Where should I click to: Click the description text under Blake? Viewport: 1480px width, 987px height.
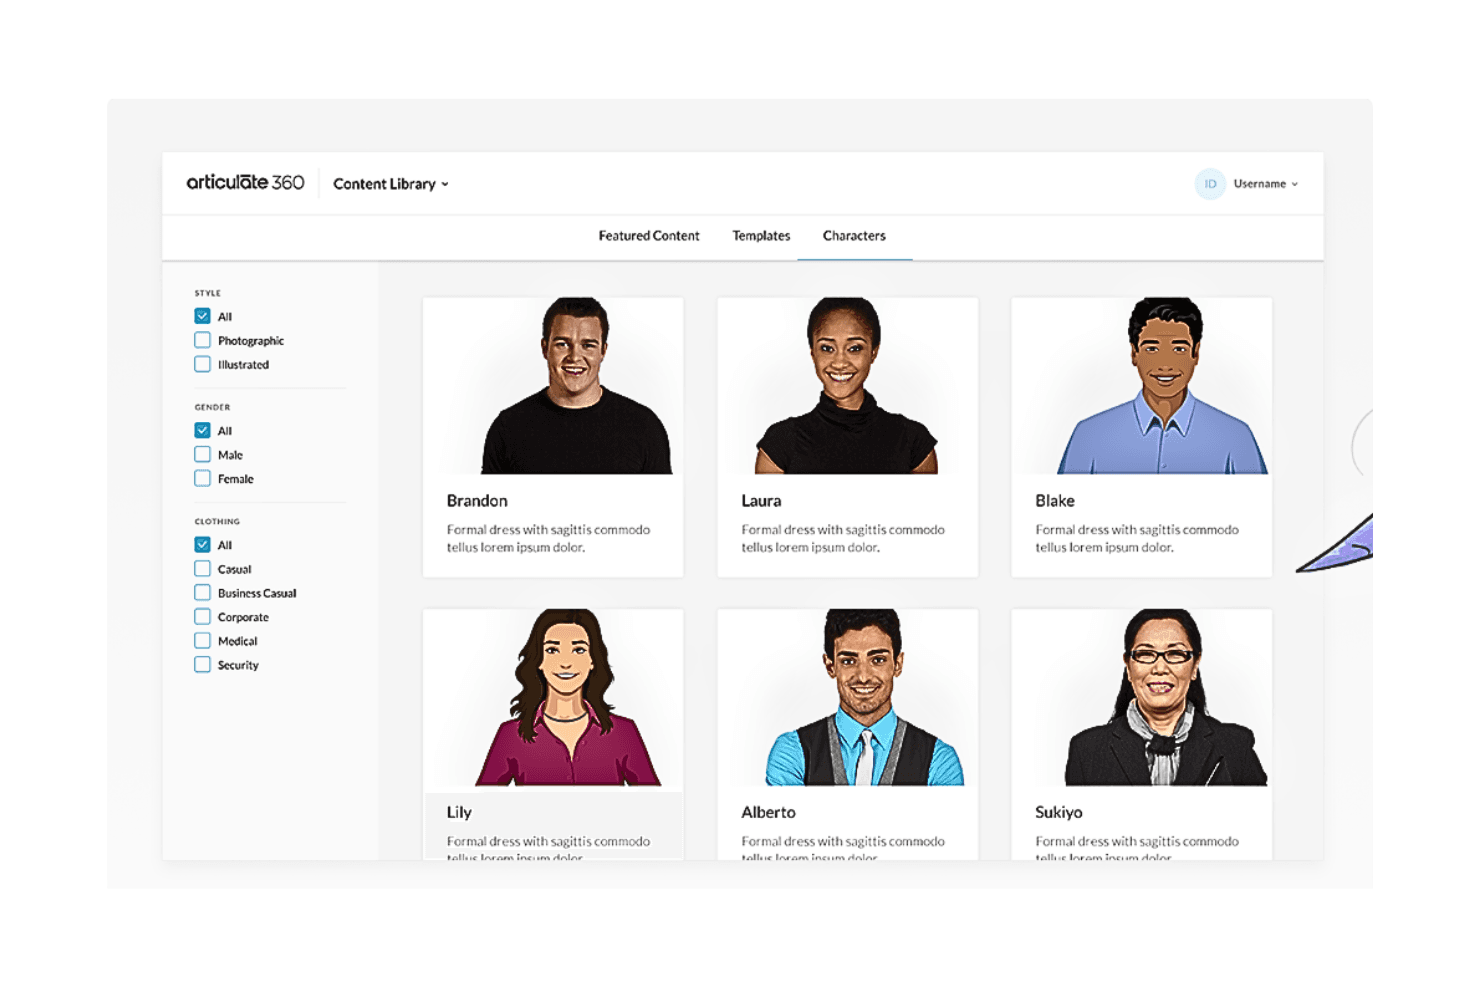point(1137,538)
